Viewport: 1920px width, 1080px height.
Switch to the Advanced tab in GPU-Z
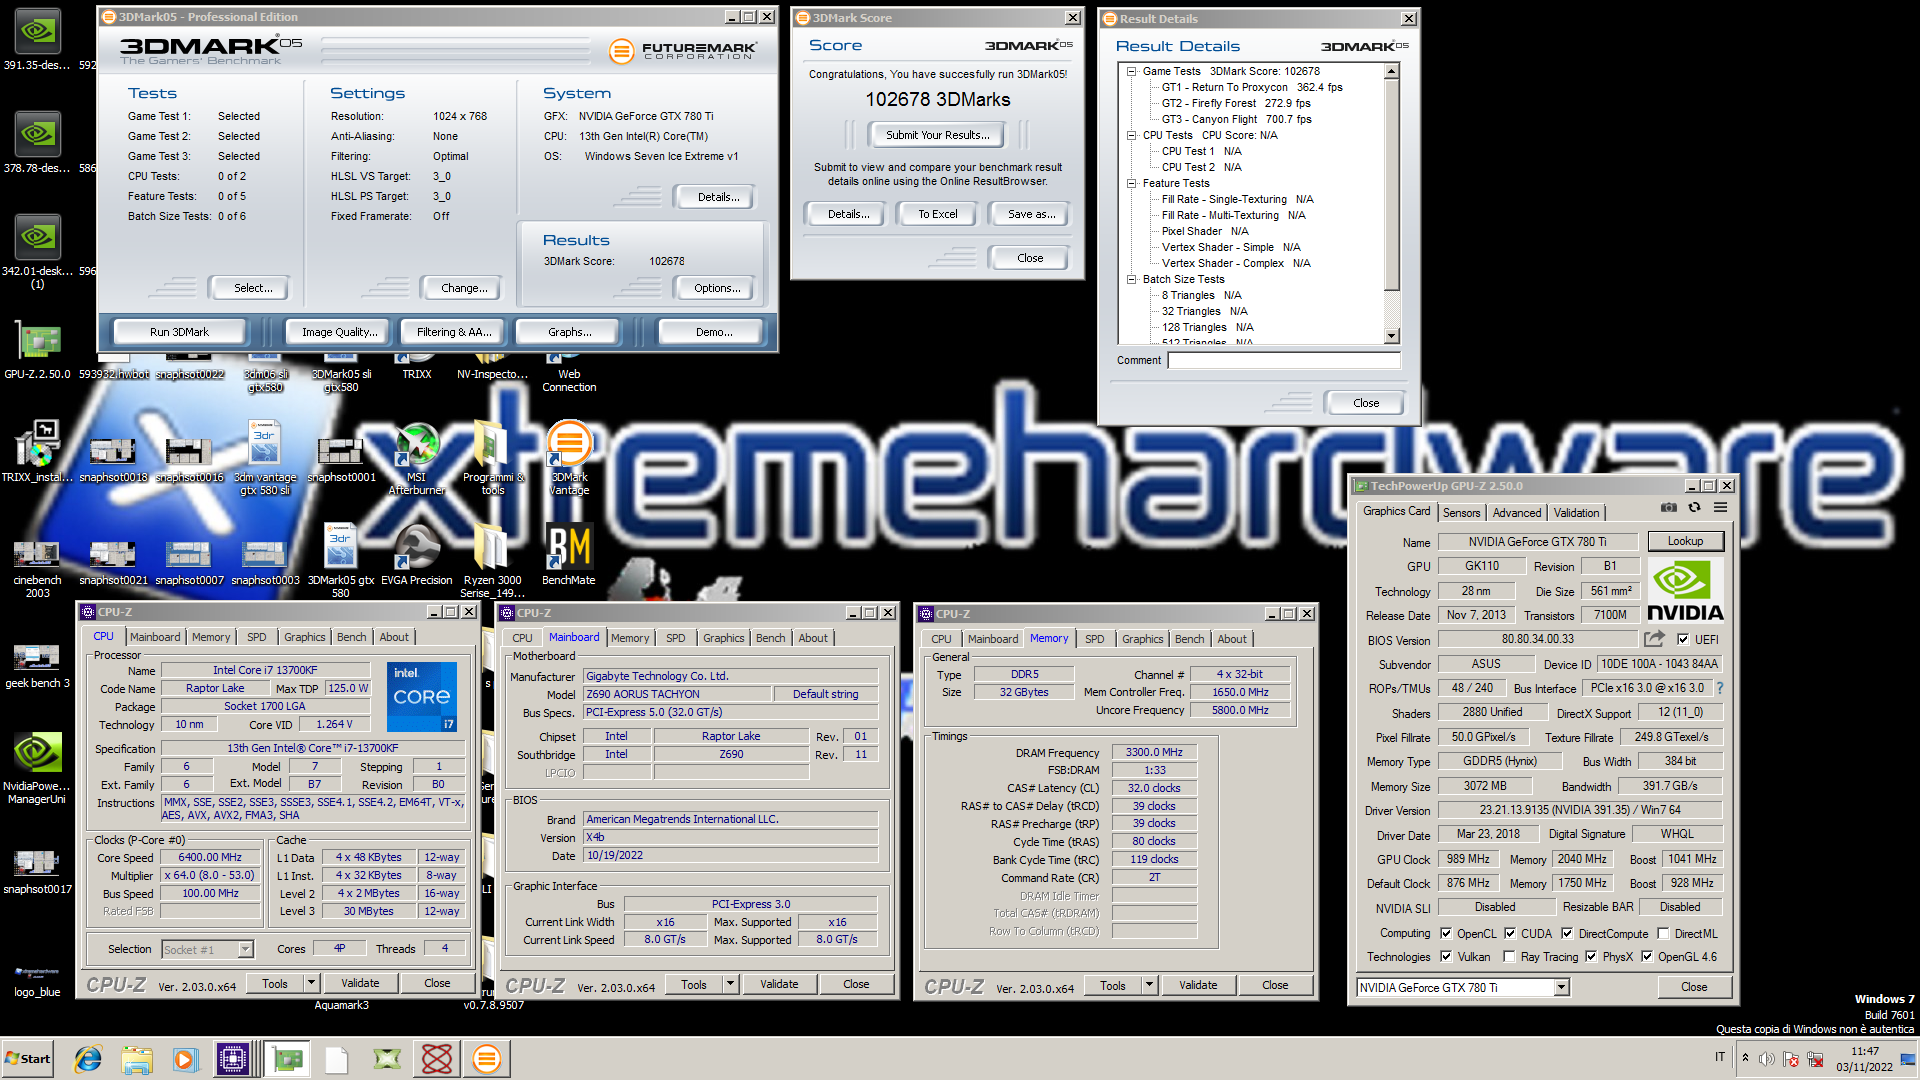(x=1516, y=512)
